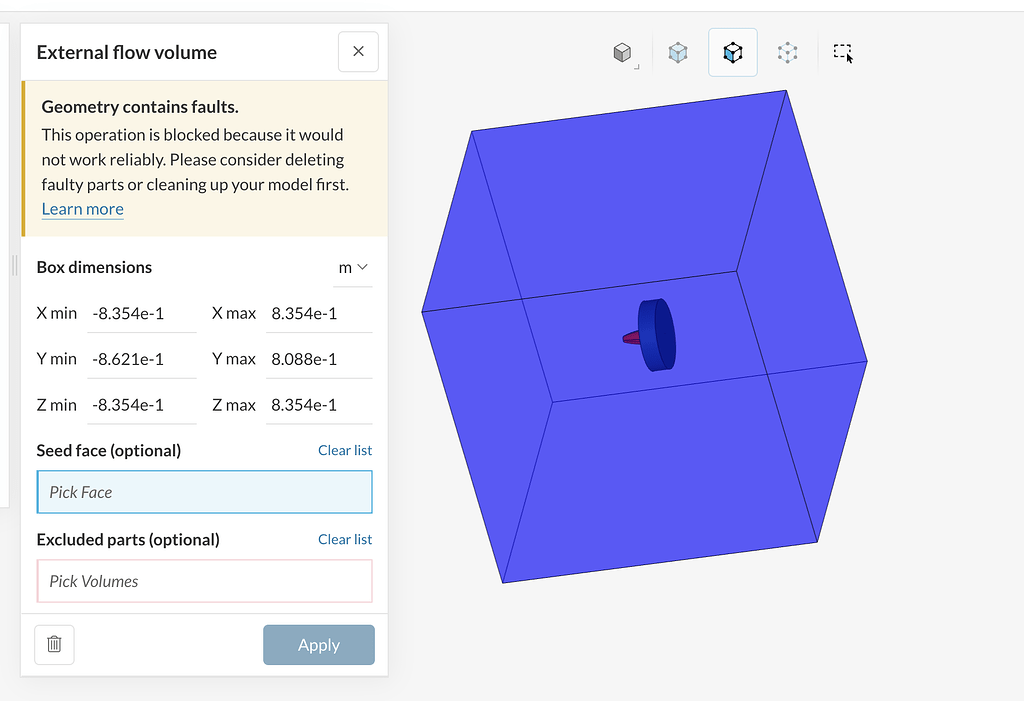Delete the operation using the trash icon
1024x701 pixels.
(x=54, y=644)
